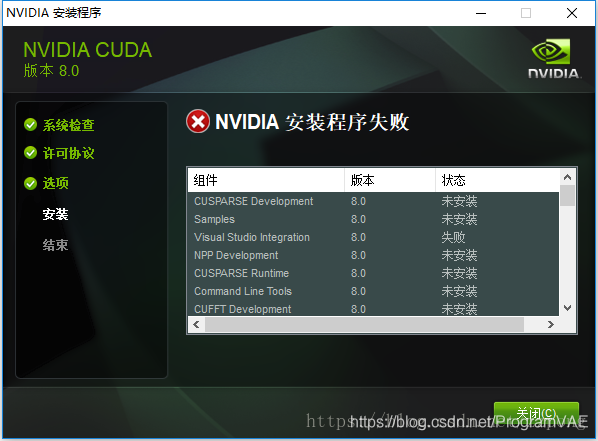Click the 未安装 status of Samples
598x441 pixels.
[x=459, y=219]
